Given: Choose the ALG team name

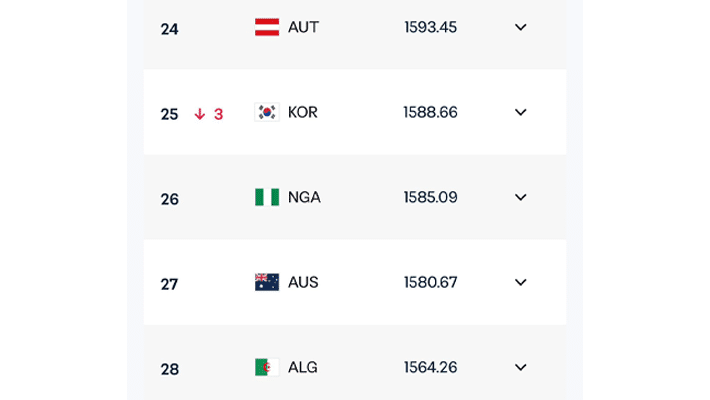Looking at the screenshot, I should point(303,367).
